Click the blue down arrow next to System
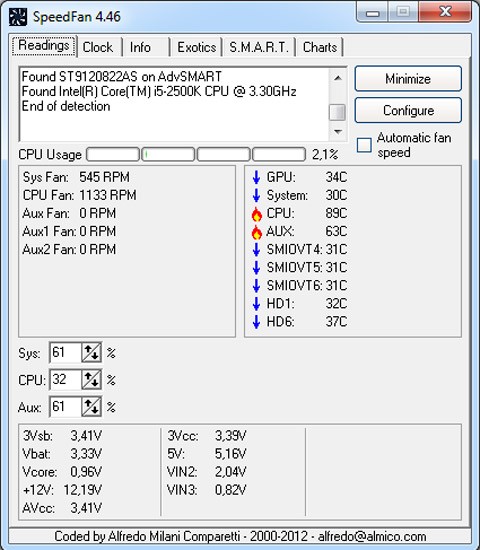The width and height of the screenshot is (480, 550). click(256, 195)
